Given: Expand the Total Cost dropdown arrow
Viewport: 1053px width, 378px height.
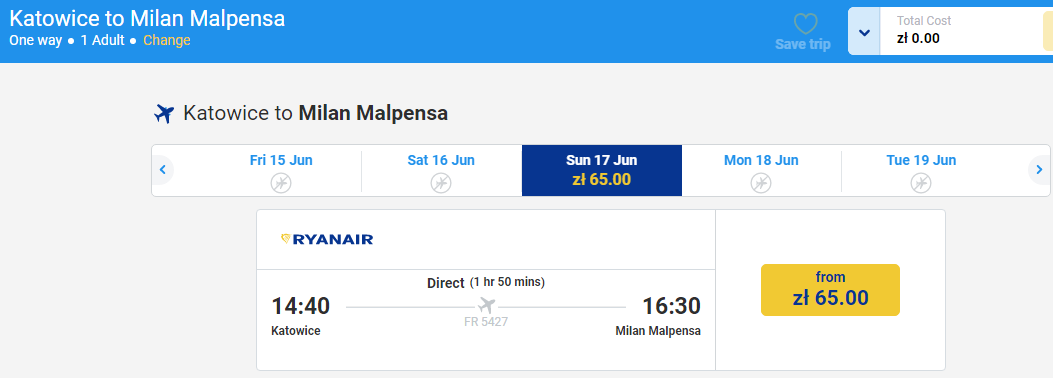Looking at the screenshot, I should tap(864, 32).
